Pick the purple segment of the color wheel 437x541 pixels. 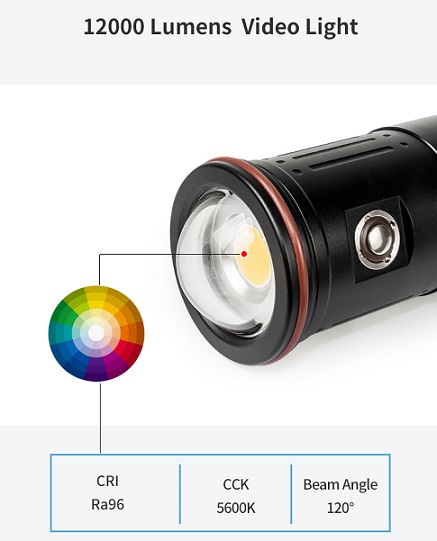[x=96, y=371]
